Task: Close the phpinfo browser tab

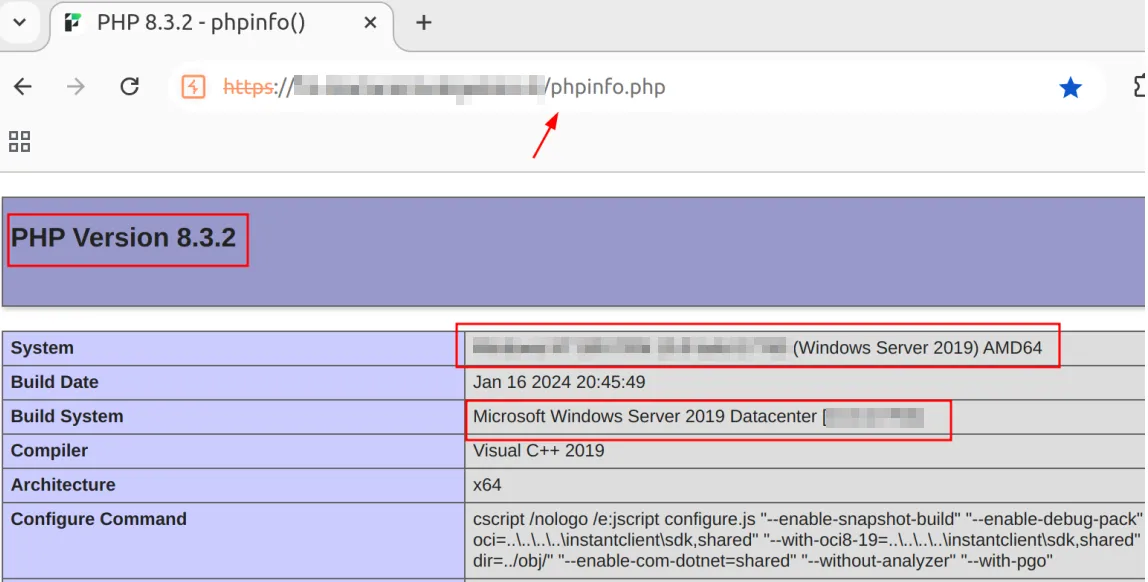Action: click(369, 22)
